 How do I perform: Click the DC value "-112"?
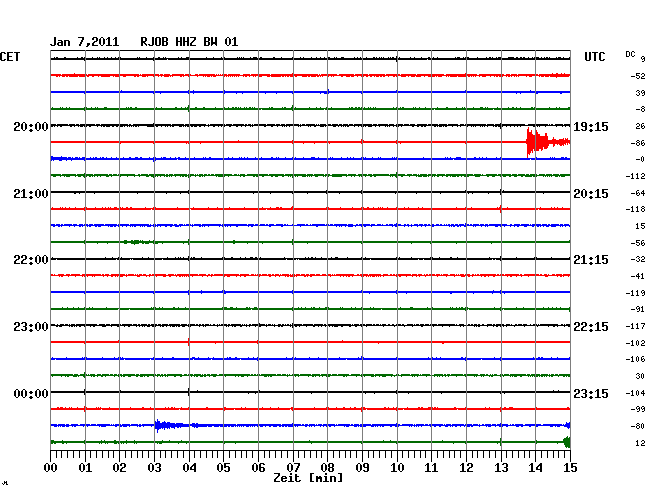pos(635,177)
